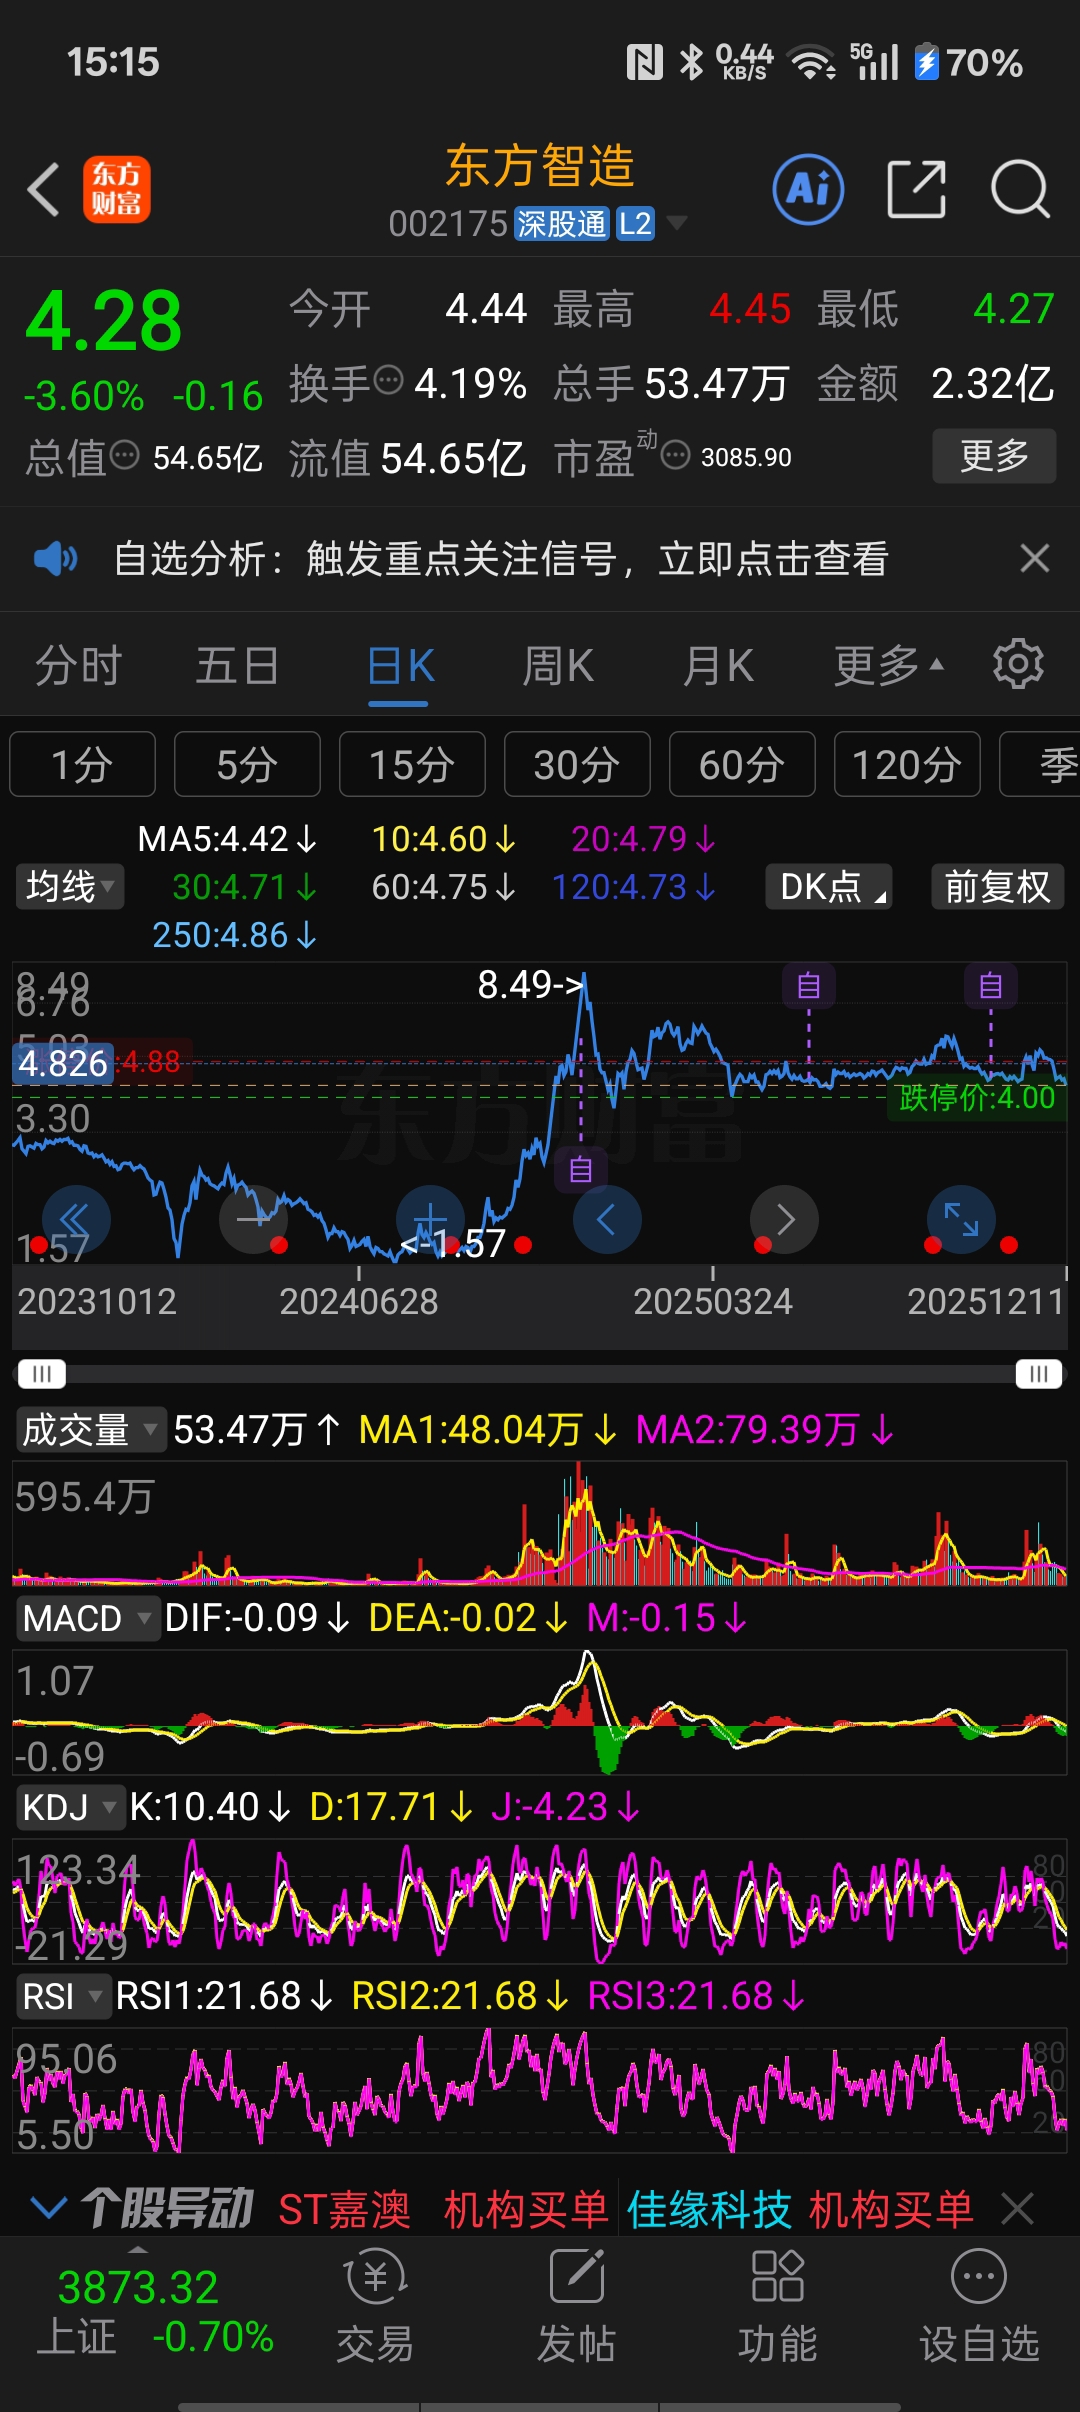Viewport: 1080px width, 2412px height.
Task: Select the 15分 period
Action: click(x=412, y=764)
